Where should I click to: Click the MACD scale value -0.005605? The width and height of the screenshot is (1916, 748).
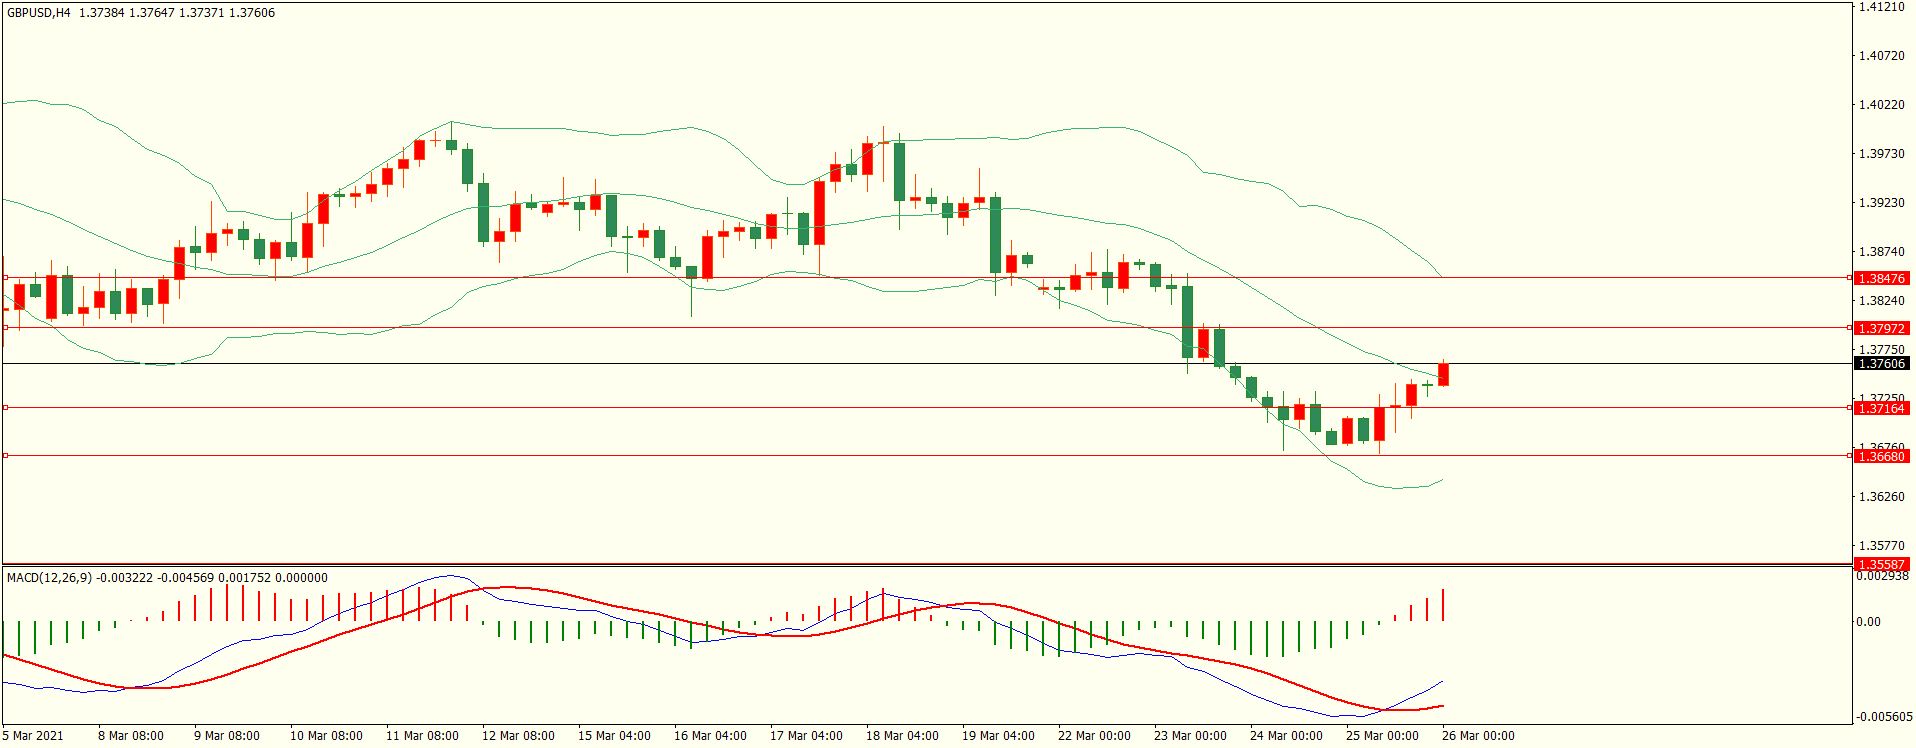coord(1885,717)
